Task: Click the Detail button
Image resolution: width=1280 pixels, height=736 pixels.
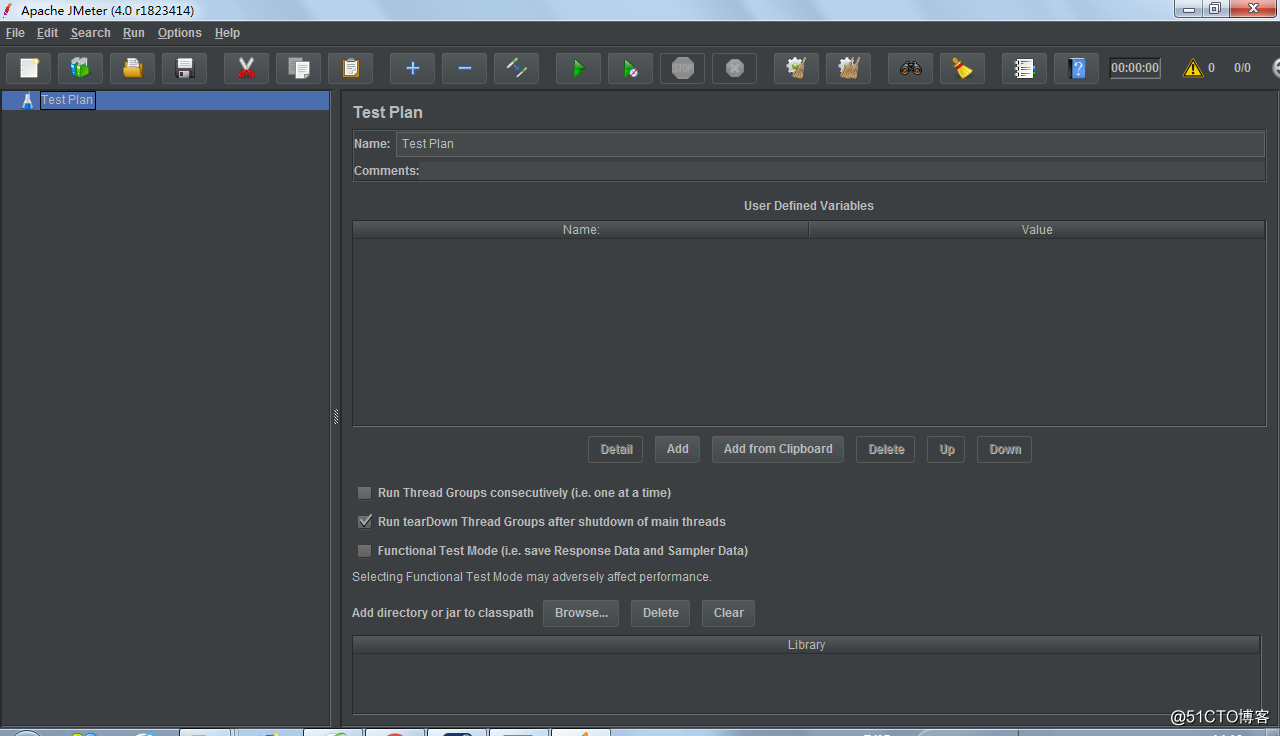Action: (x=616, y=449)
